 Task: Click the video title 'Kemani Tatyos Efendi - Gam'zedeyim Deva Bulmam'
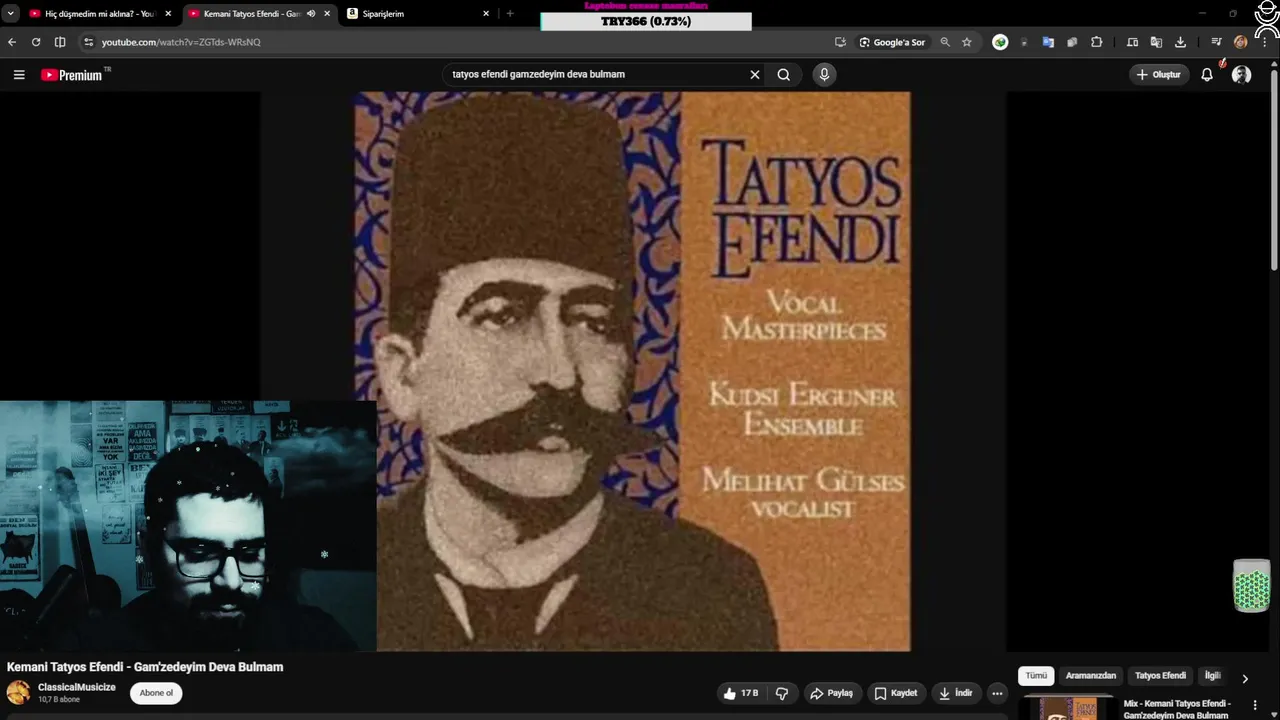click(145, 667)
